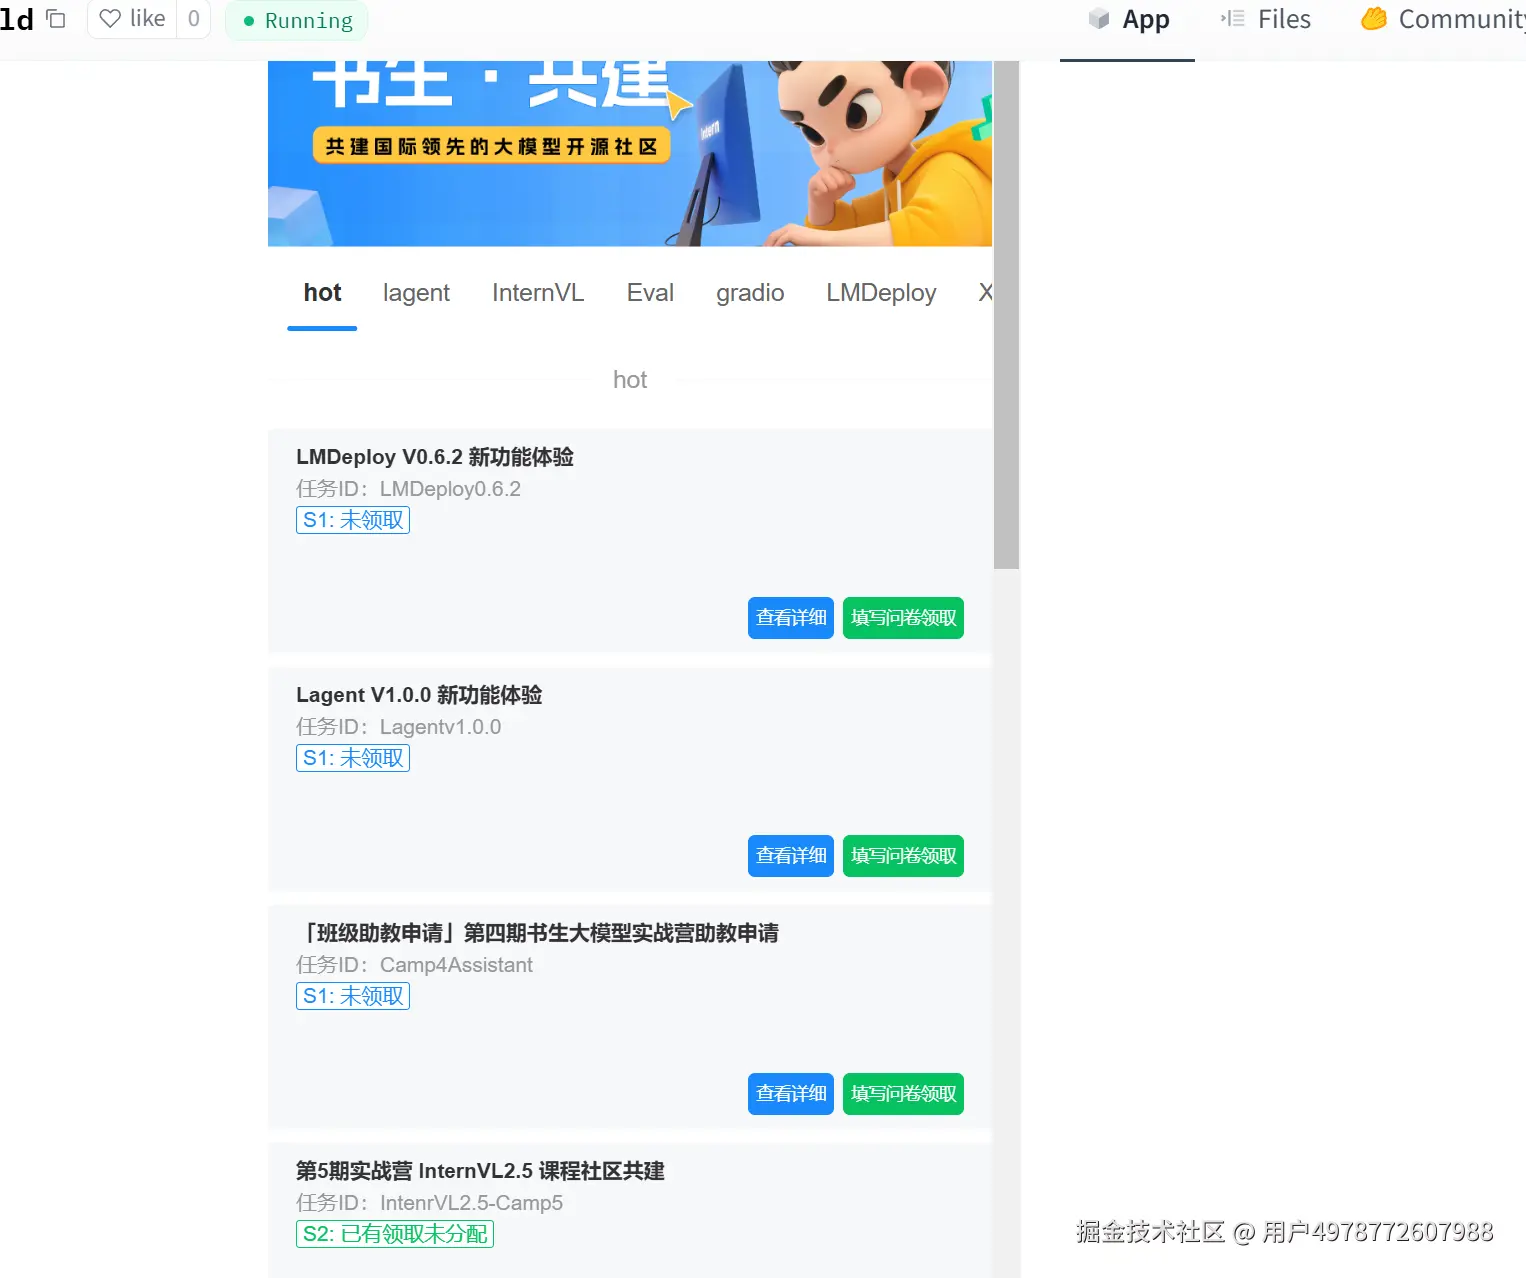Click the title '第四期书生大模型实战营助教申请'

[621, 933]
